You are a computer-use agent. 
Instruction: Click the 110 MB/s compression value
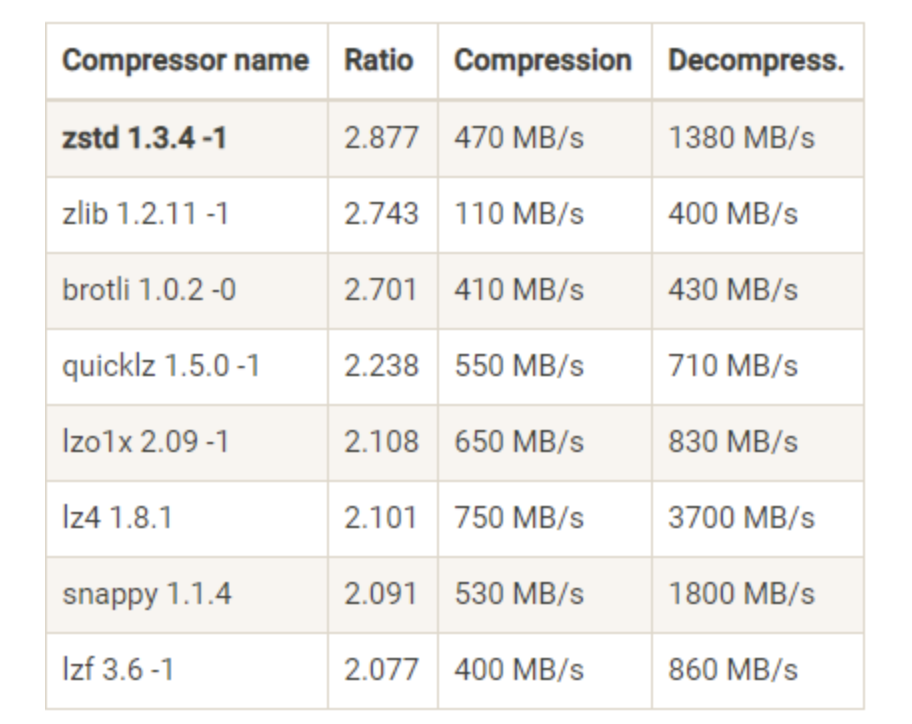pos(519,214)
